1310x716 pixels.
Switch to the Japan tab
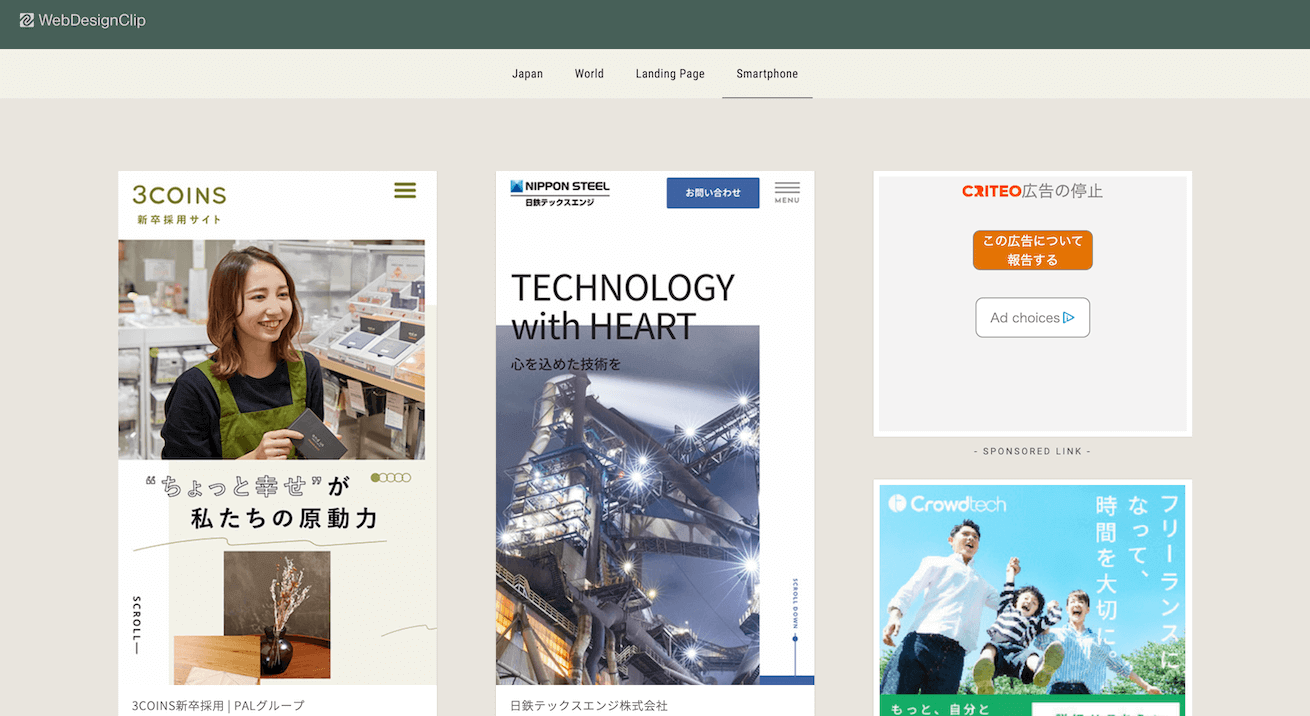pos(527,74)
